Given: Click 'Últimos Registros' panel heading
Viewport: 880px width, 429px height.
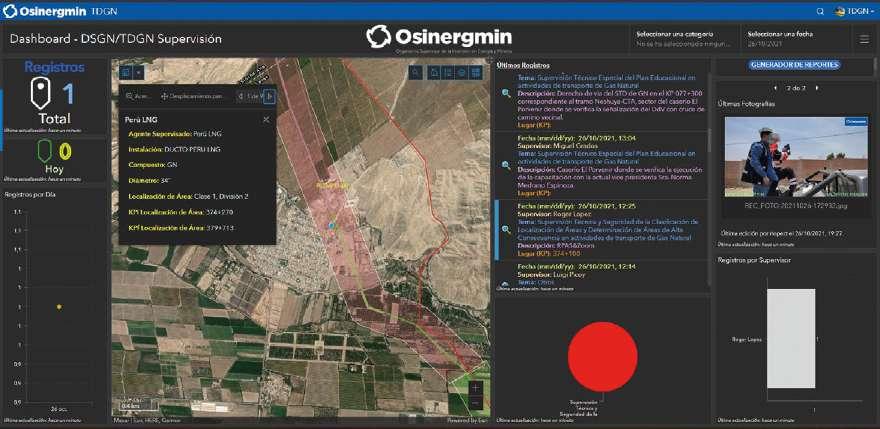Looking at the screenshot, I should coord(523,66).
